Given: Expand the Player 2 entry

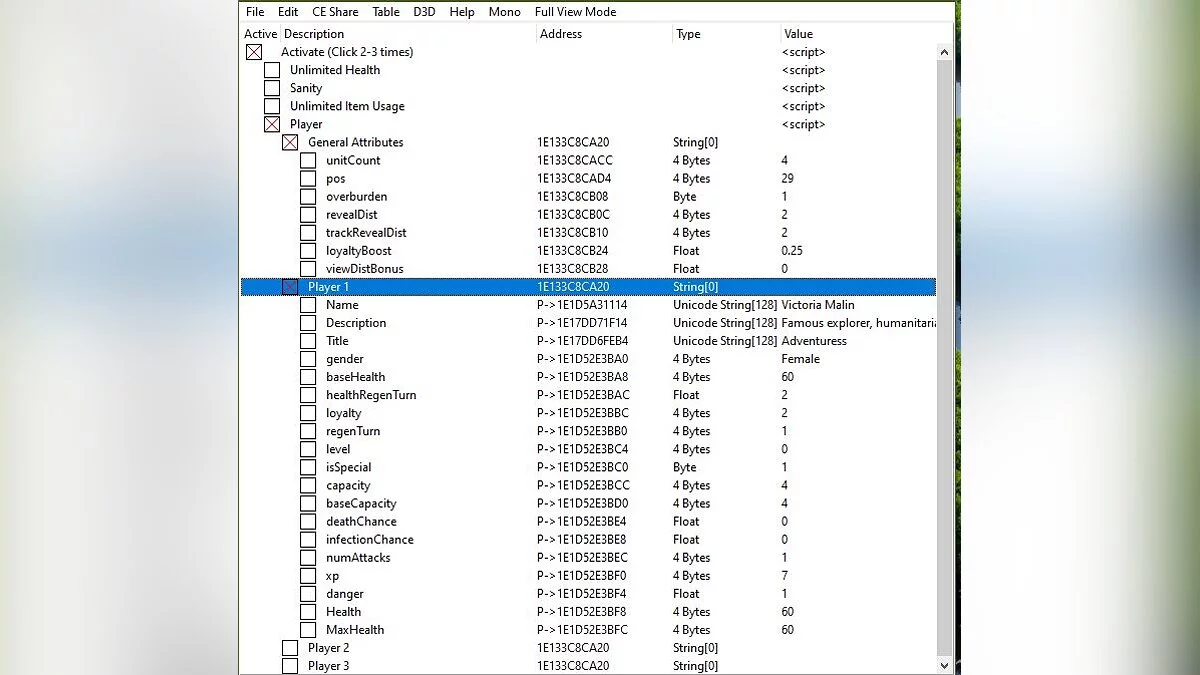Looking at the screenshot, I should (290, 648).
